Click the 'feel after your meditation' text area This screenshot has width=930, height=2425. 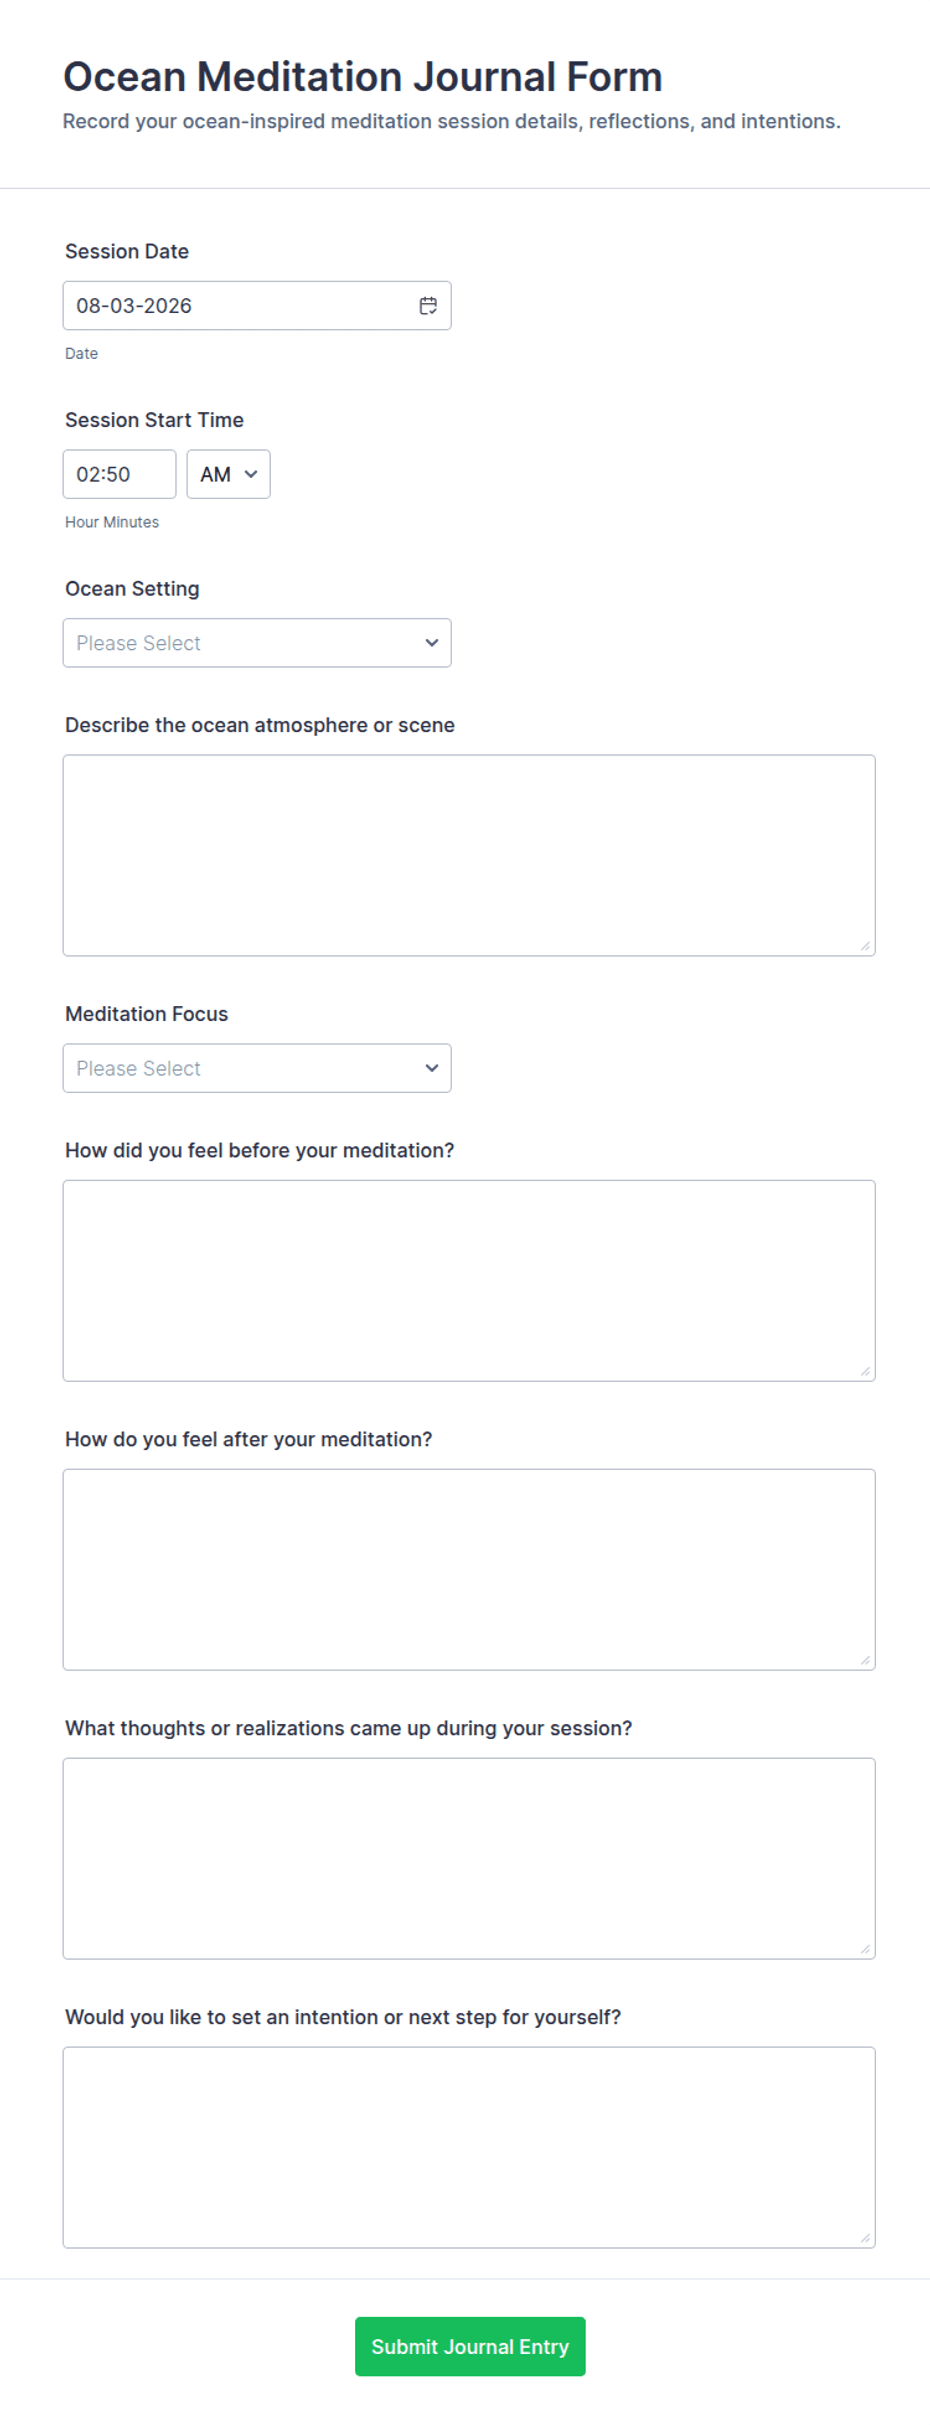[x=469, y=1569]
